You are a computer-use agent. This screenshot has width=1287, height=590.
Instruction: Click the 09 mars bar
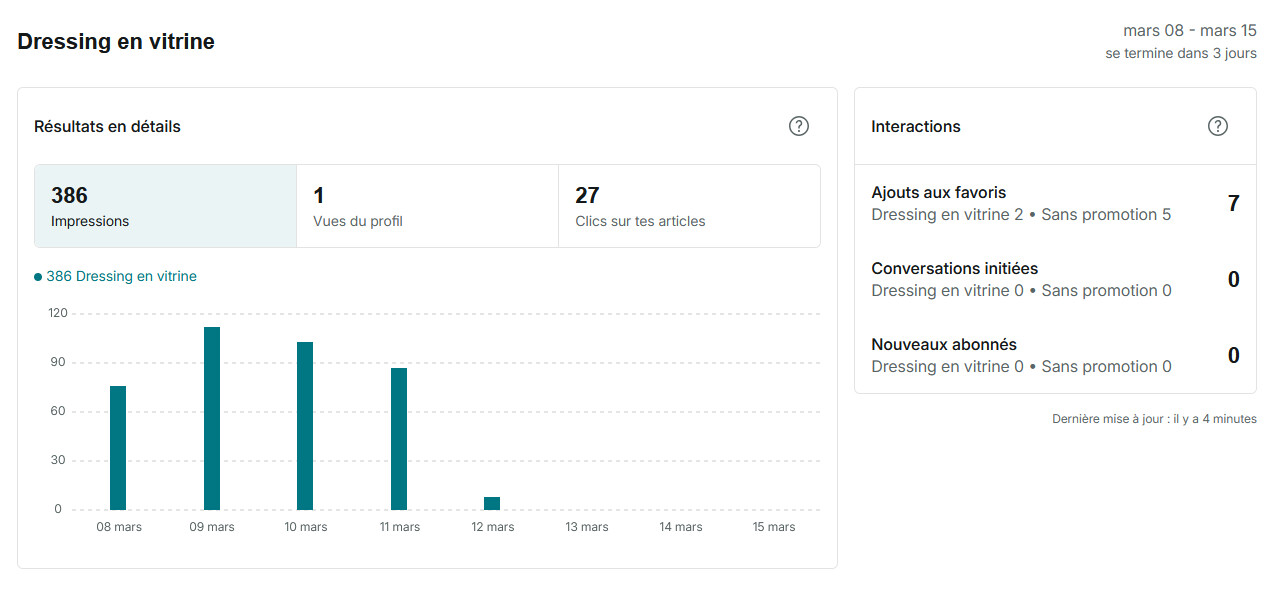point(212,419)
